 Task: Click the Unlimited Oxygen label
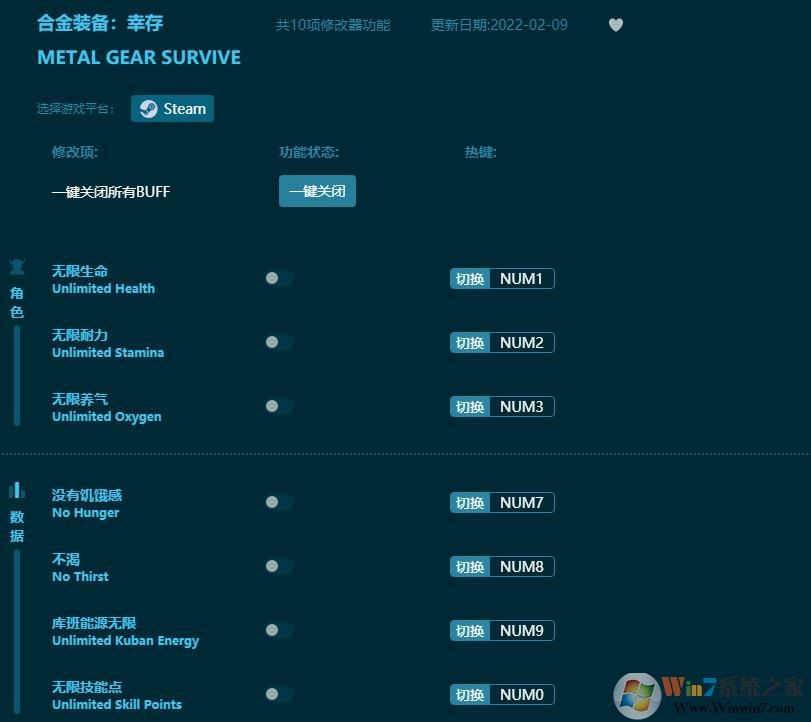[107, 417]
